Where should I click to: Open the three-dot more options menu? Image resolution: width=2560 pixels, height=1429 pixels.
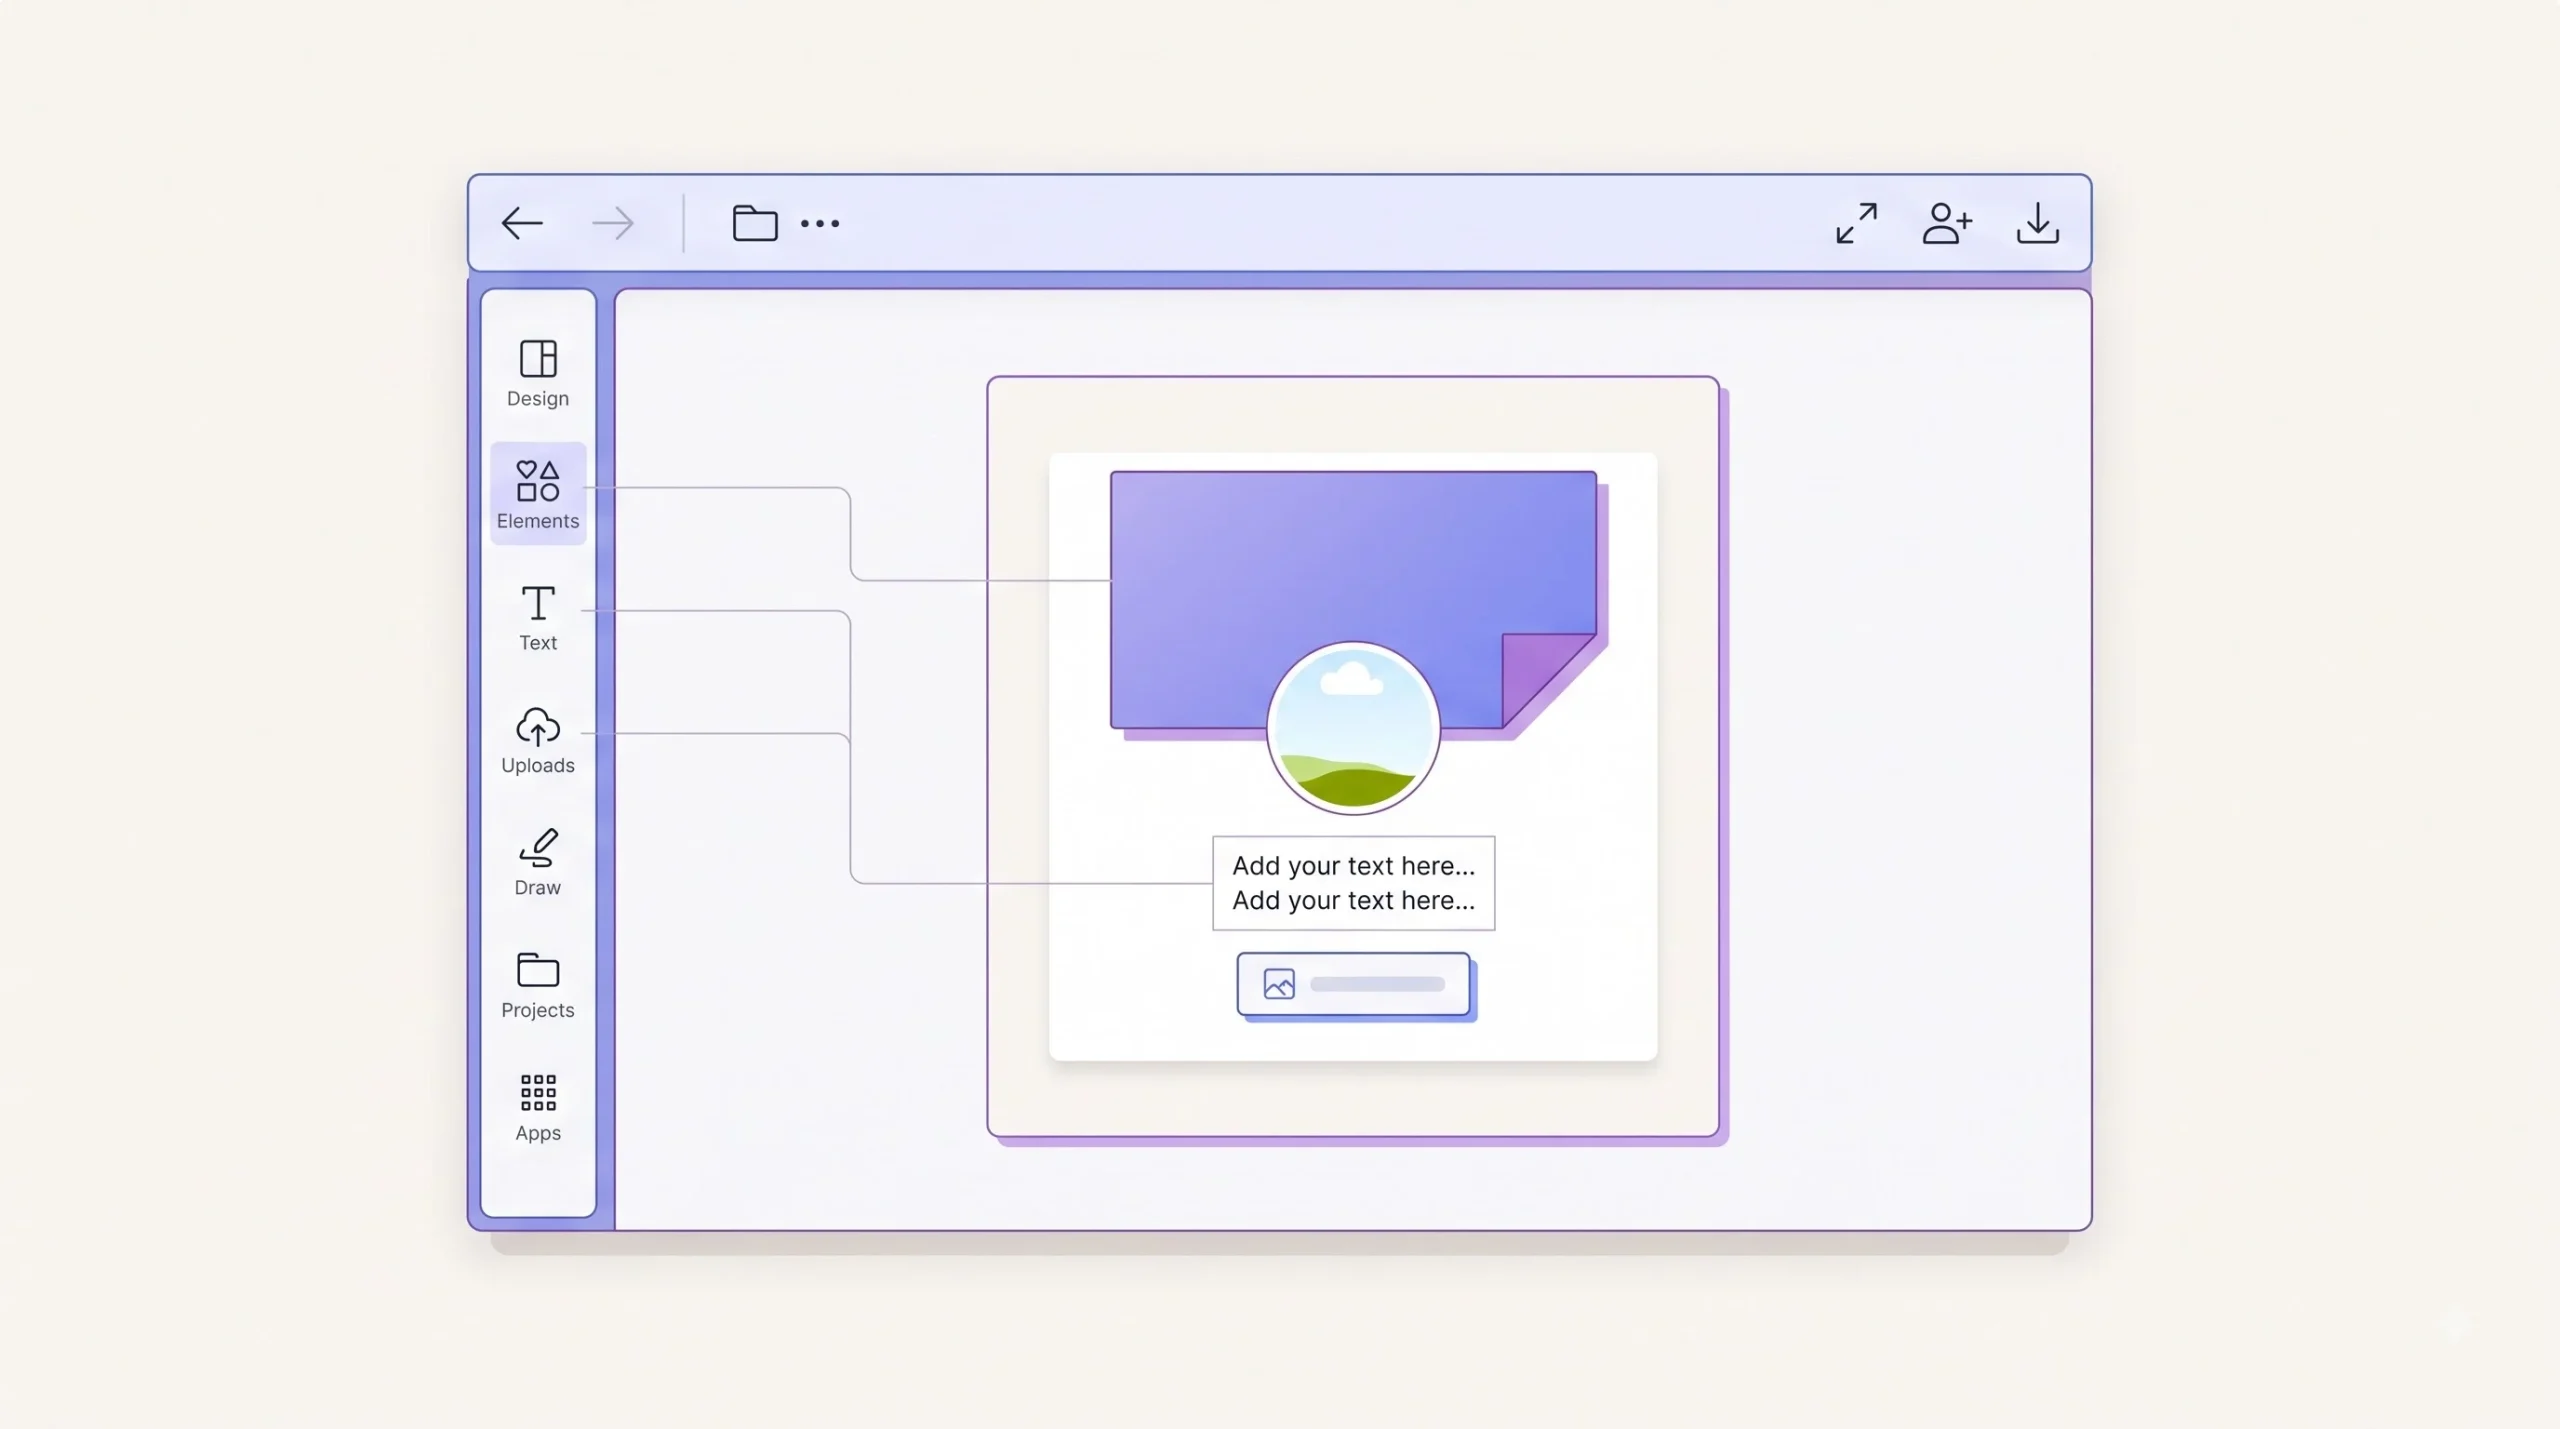click(x=820, y=224)
